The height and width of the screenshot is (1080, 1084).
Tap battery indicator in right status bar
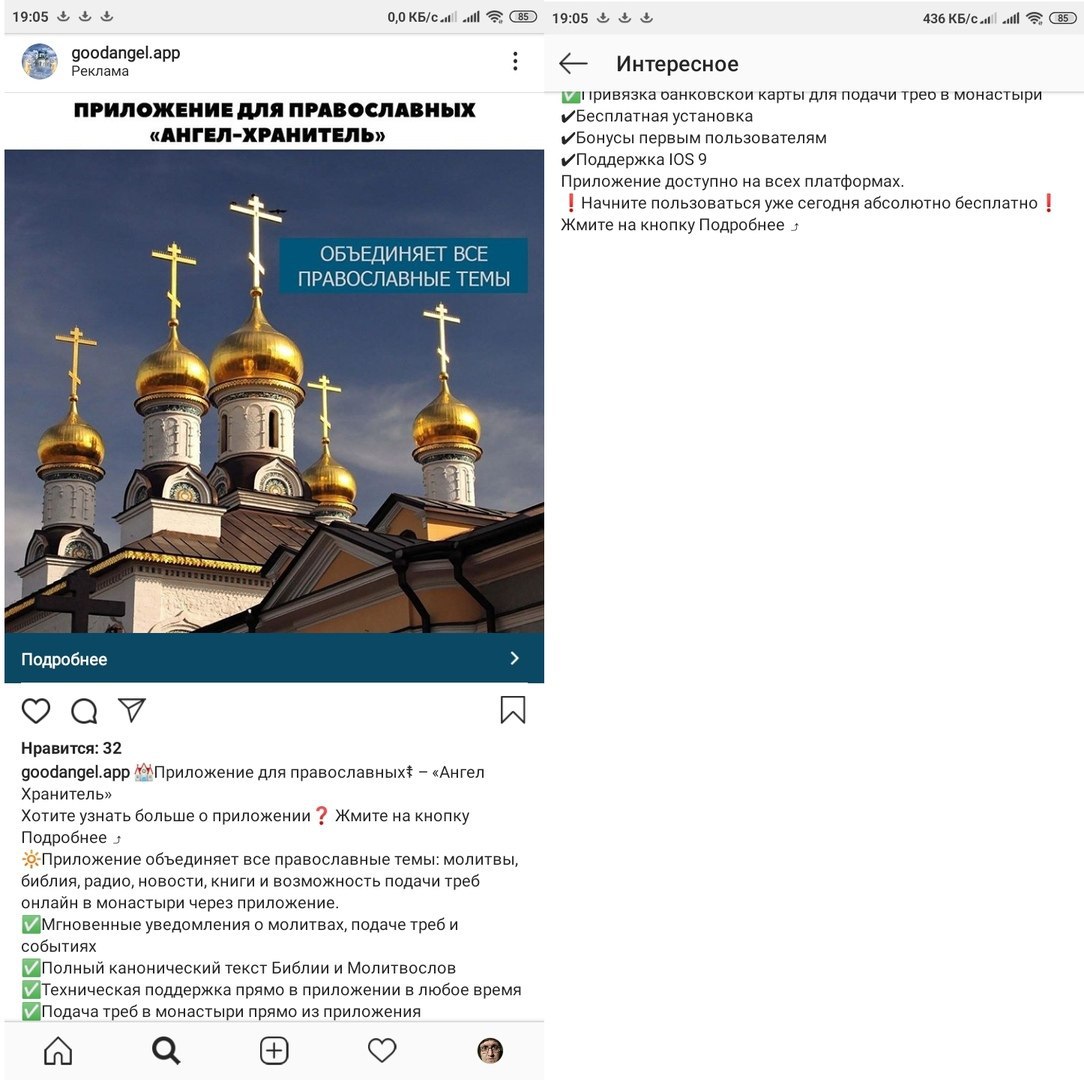(x=1063, y=18)
